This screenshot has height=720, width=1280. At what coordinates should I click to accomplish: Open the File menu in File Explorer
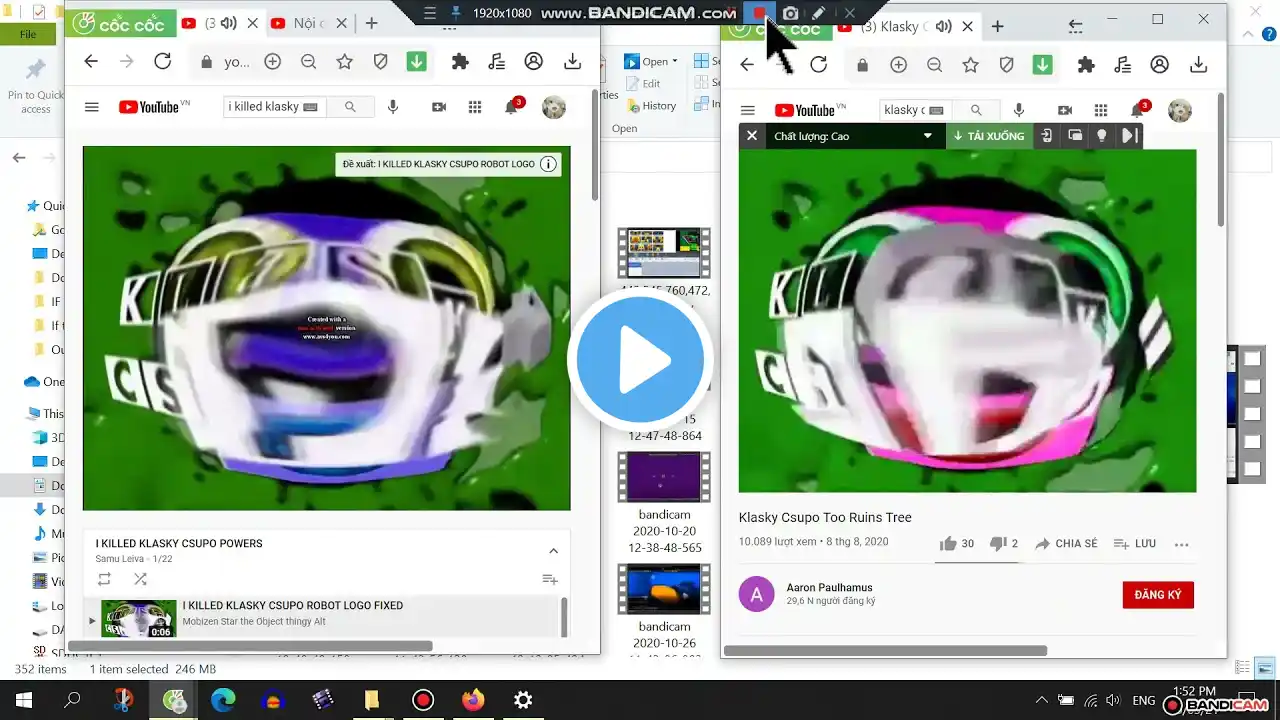(28, 33)
